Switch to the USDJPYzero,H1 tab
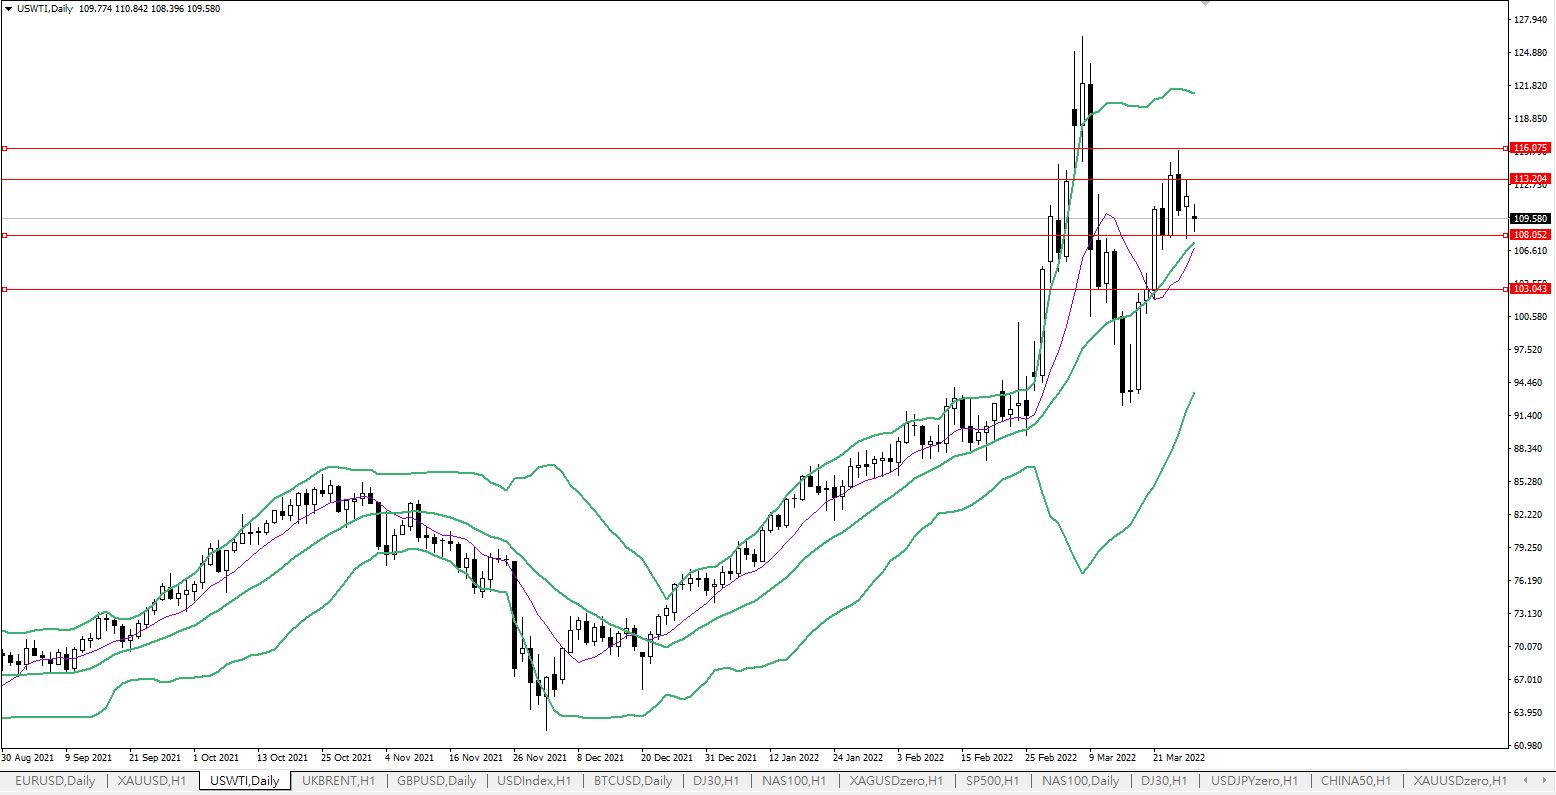 coord(1254,780)
